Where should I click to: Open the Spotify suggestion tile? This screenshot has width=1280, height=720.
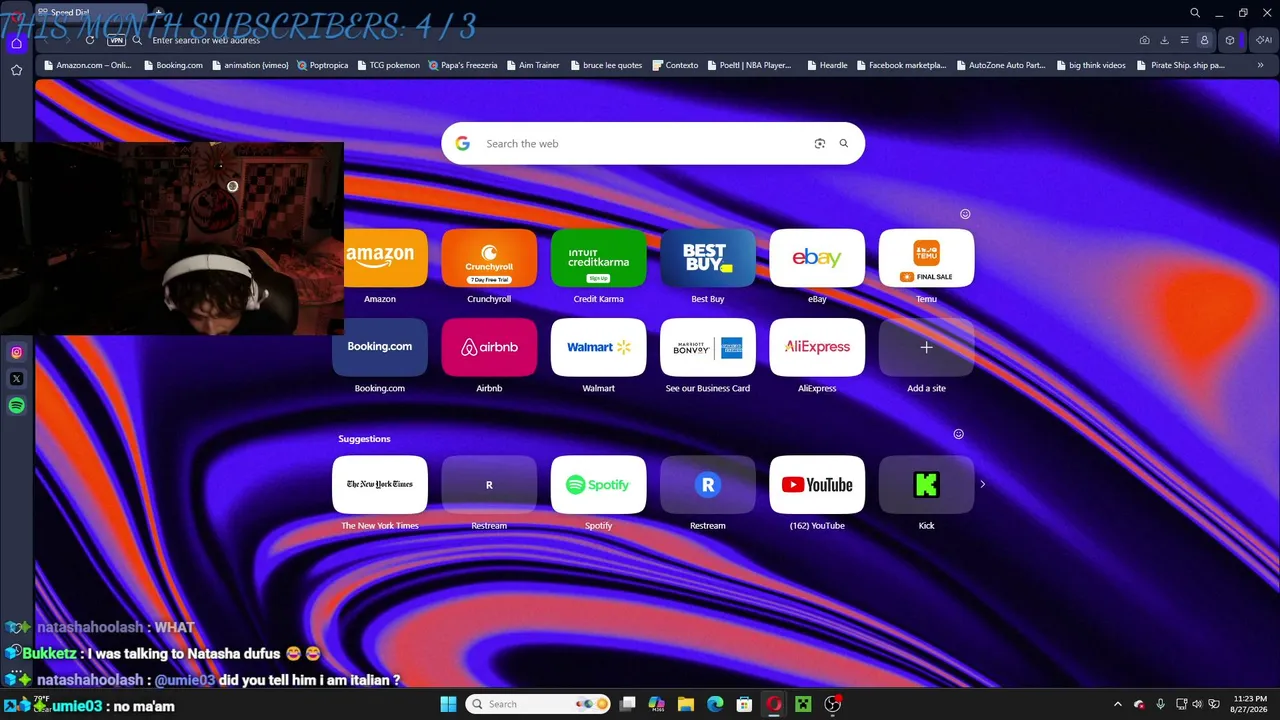tap(598, 485)
